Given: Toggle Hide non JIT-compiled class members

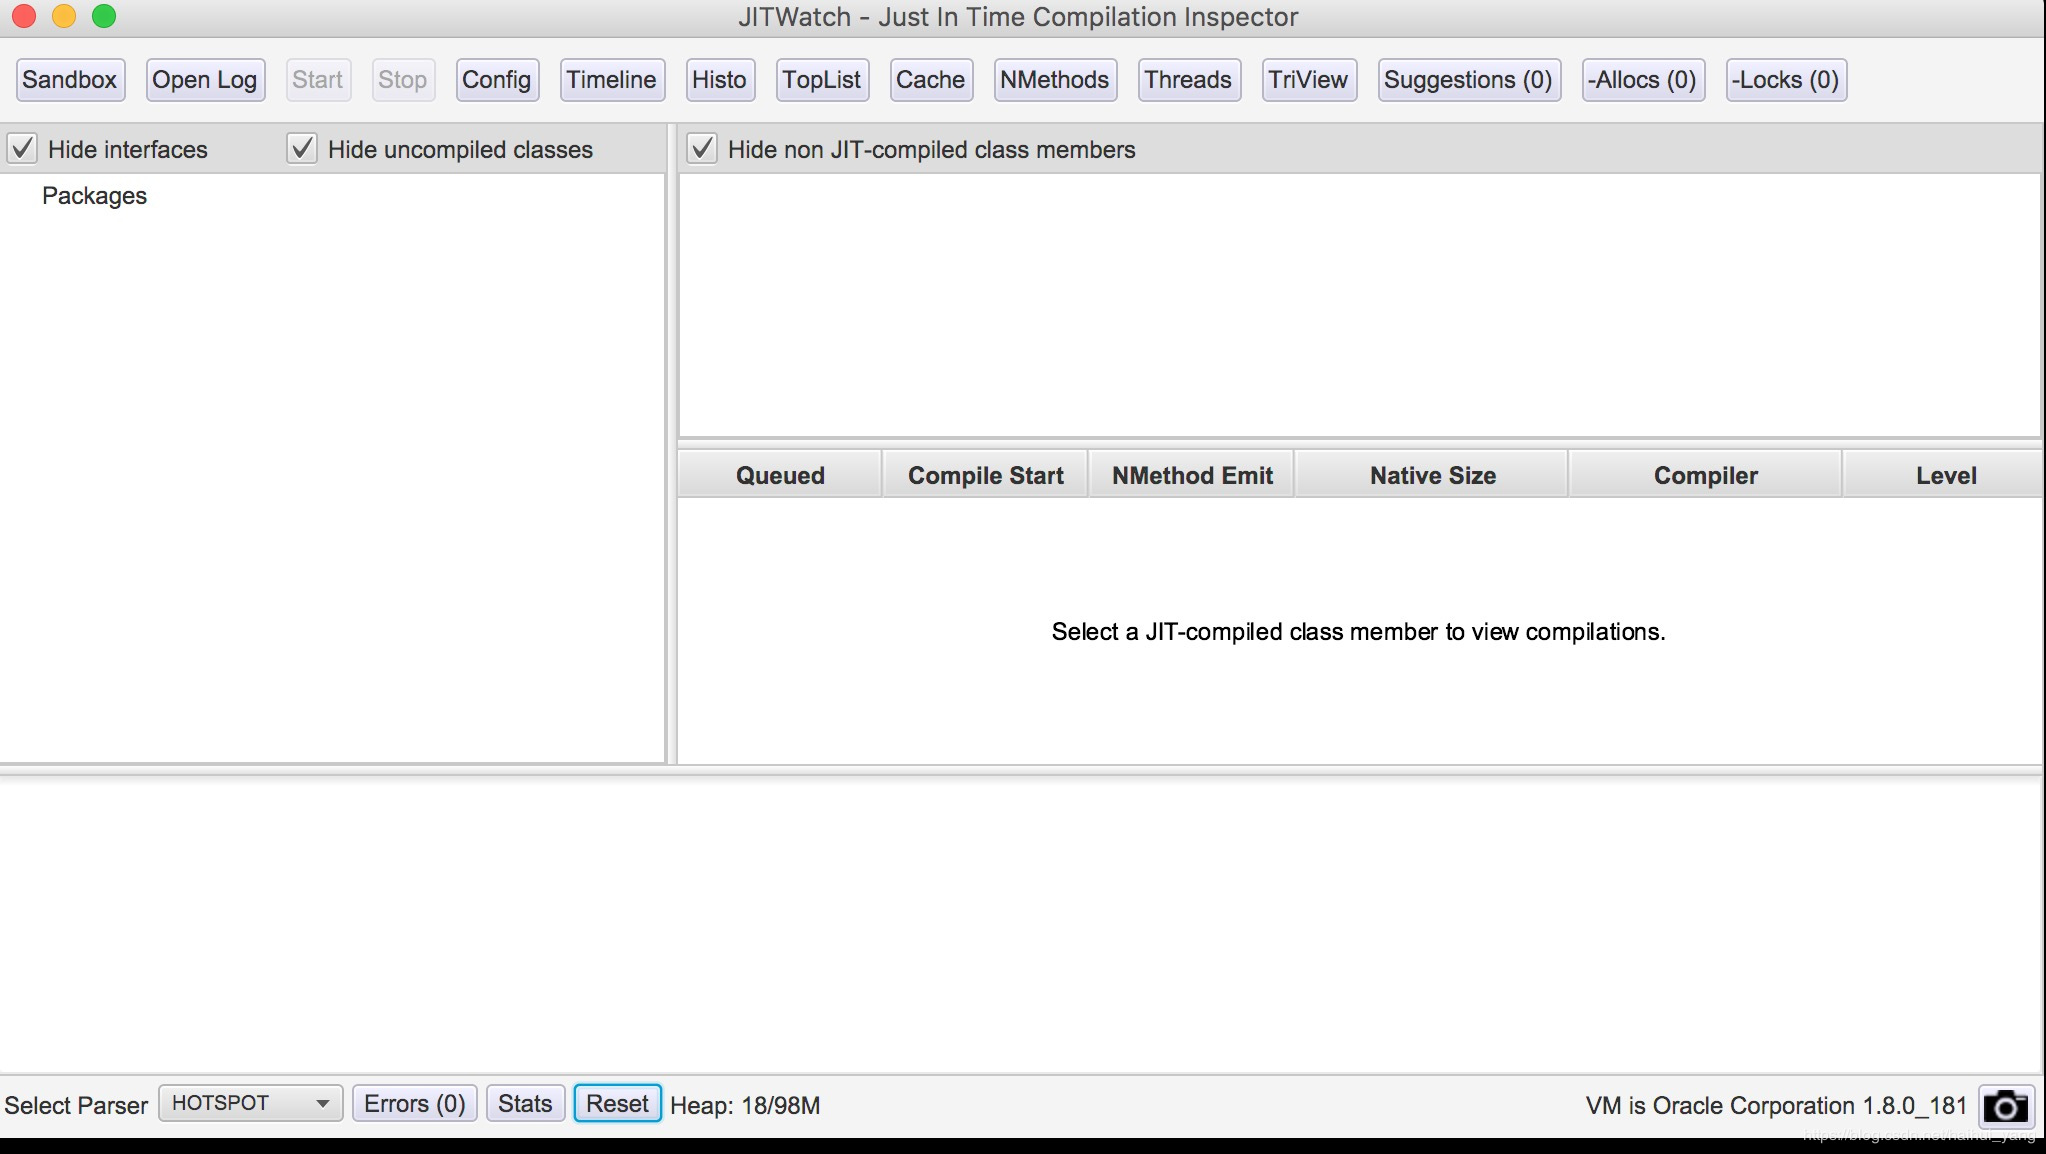Looking at the screenshot, I should pos(702,149).
